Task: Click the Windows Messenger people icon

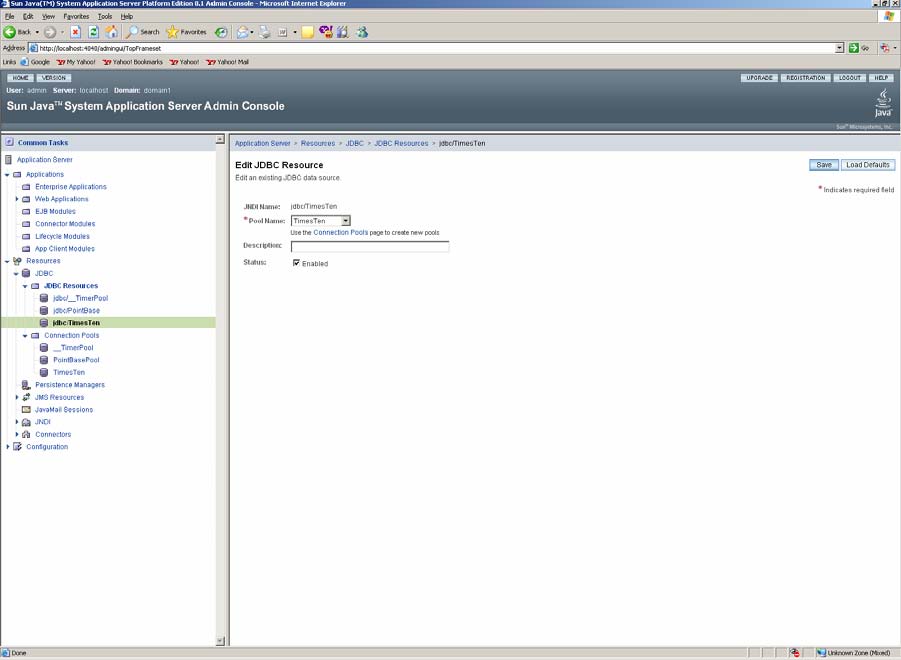Action: 361,32
